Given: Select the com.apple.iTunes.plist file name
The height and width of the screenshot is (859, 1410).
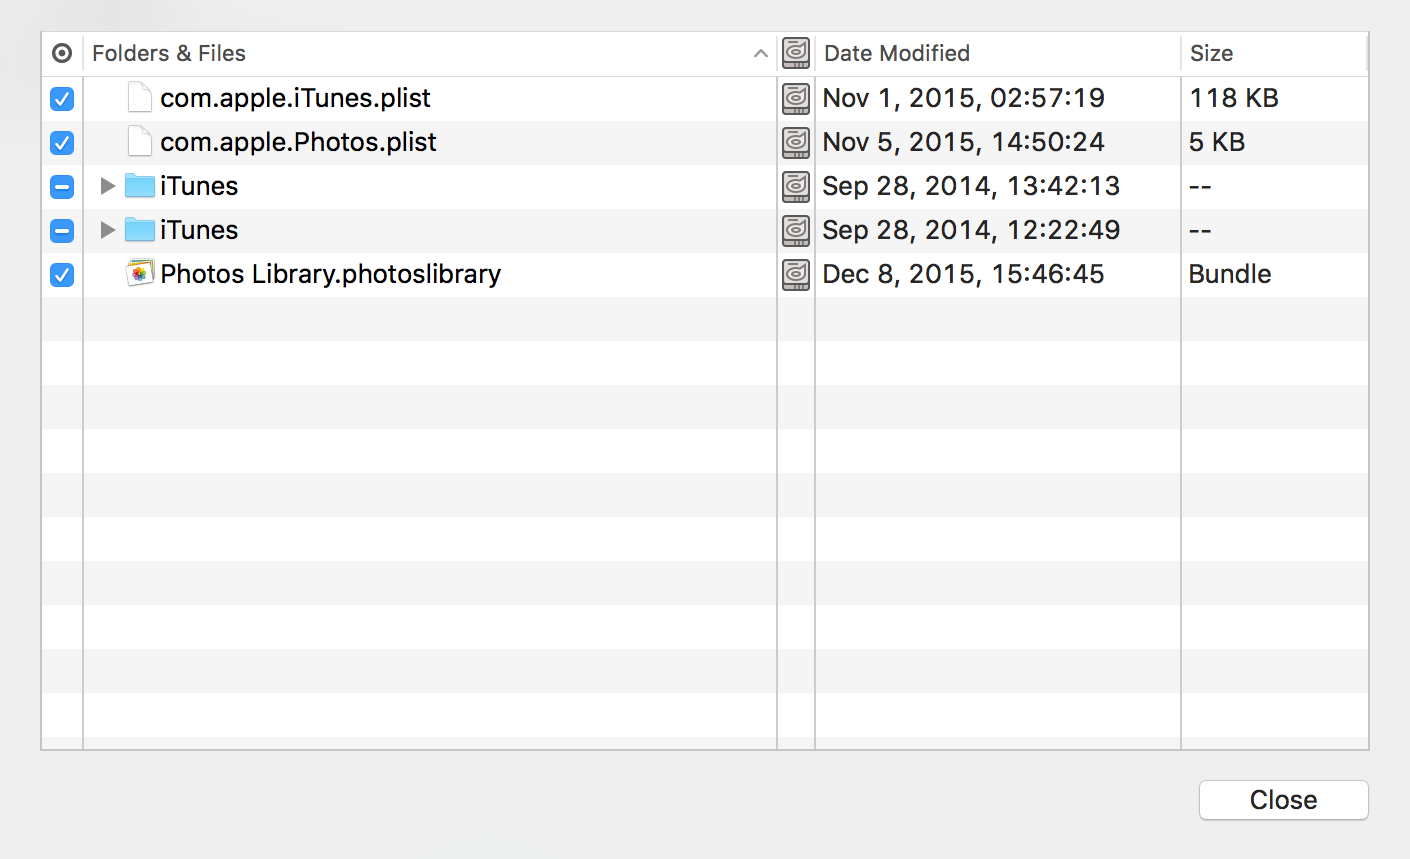Looking at the screenshot, I should click(x=295, y=98).
